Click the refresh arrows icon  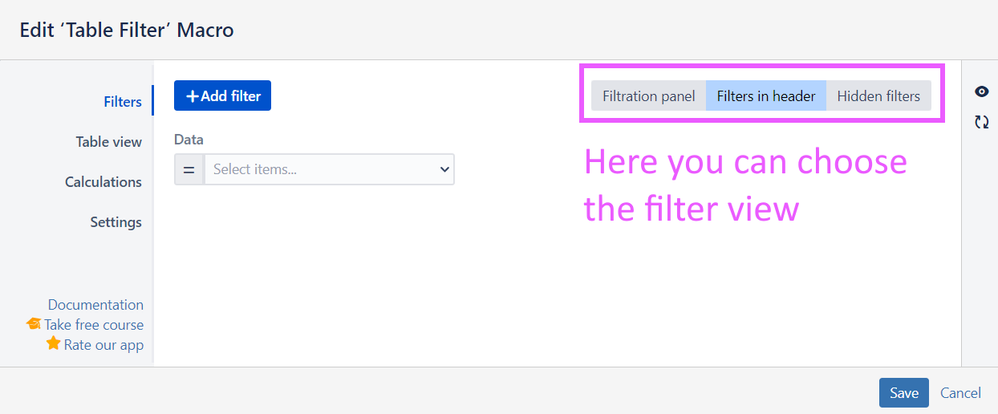[x=981, y=122]
